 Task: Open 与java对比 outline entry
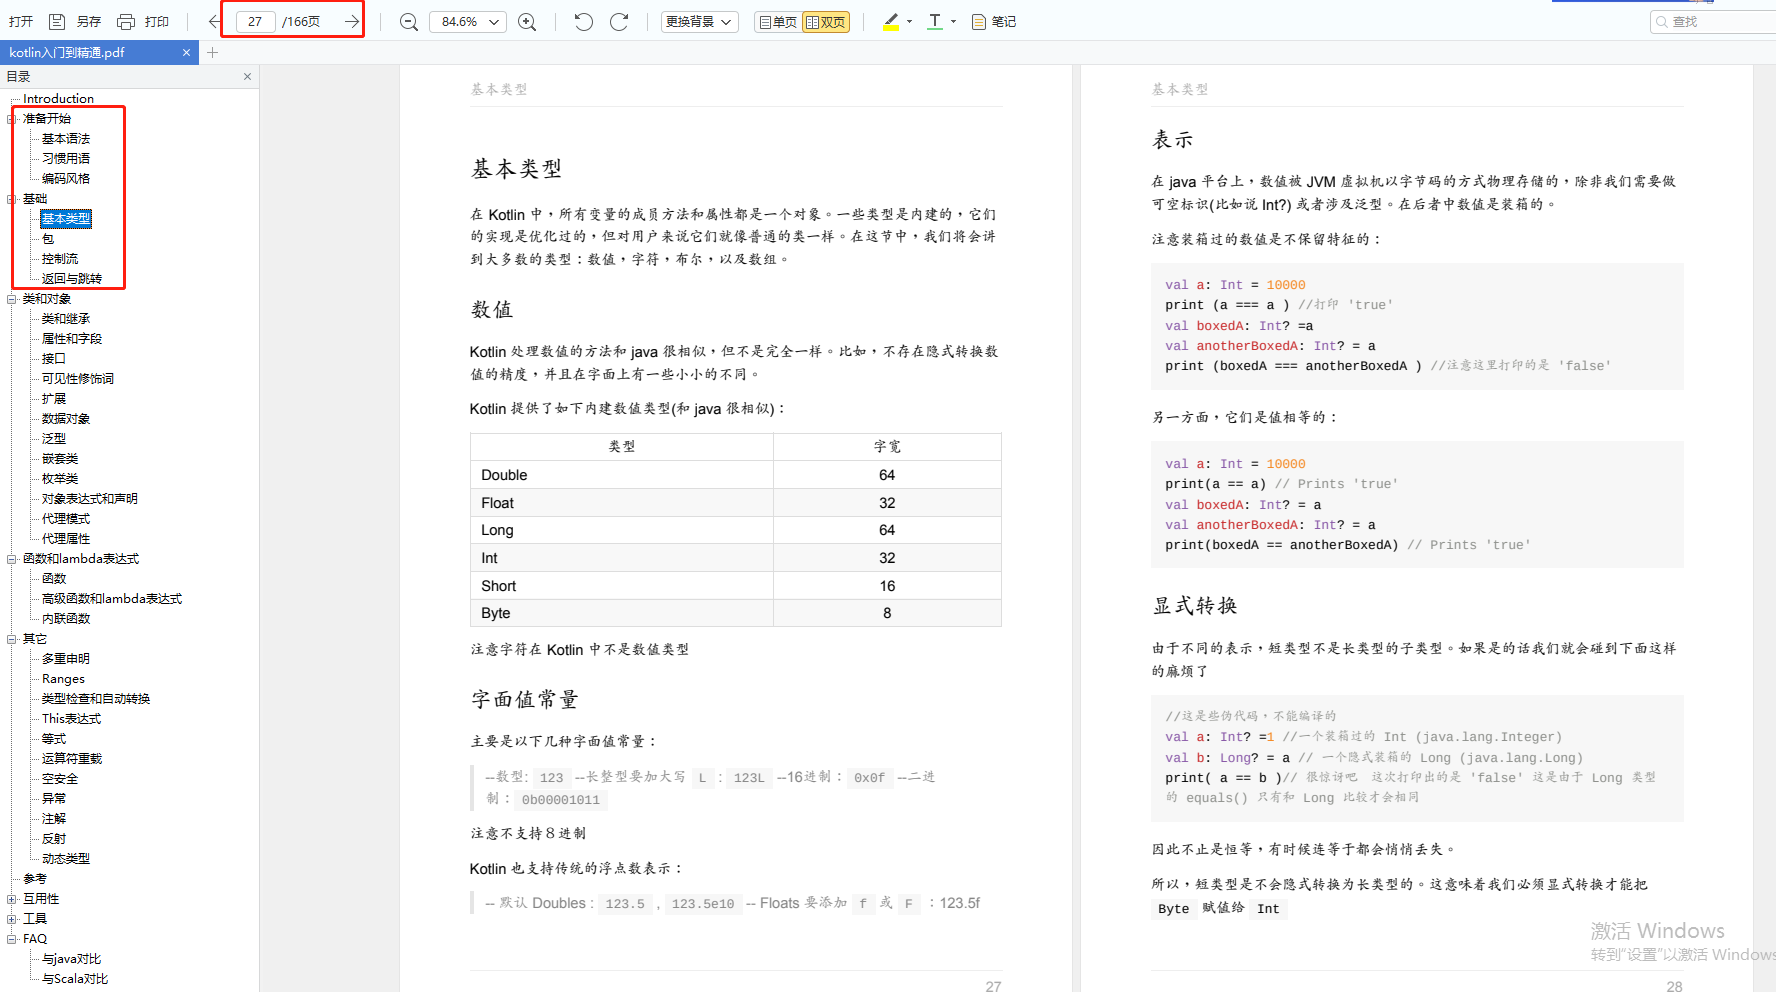point(71,958)
